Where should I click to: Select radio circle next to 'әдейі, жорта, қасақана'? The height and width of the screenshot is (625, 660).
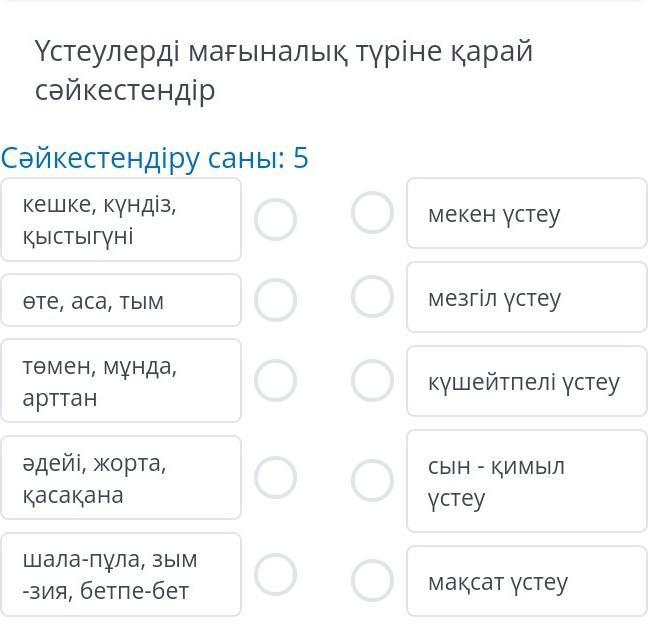tap(275, 478)
